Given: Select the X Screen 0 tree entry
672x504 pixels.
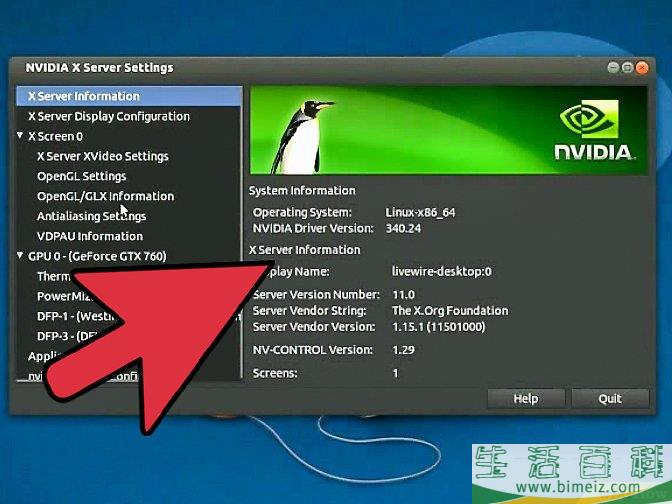Looking at the screenshot, I should pyautogui.click(x=55, y=136).
